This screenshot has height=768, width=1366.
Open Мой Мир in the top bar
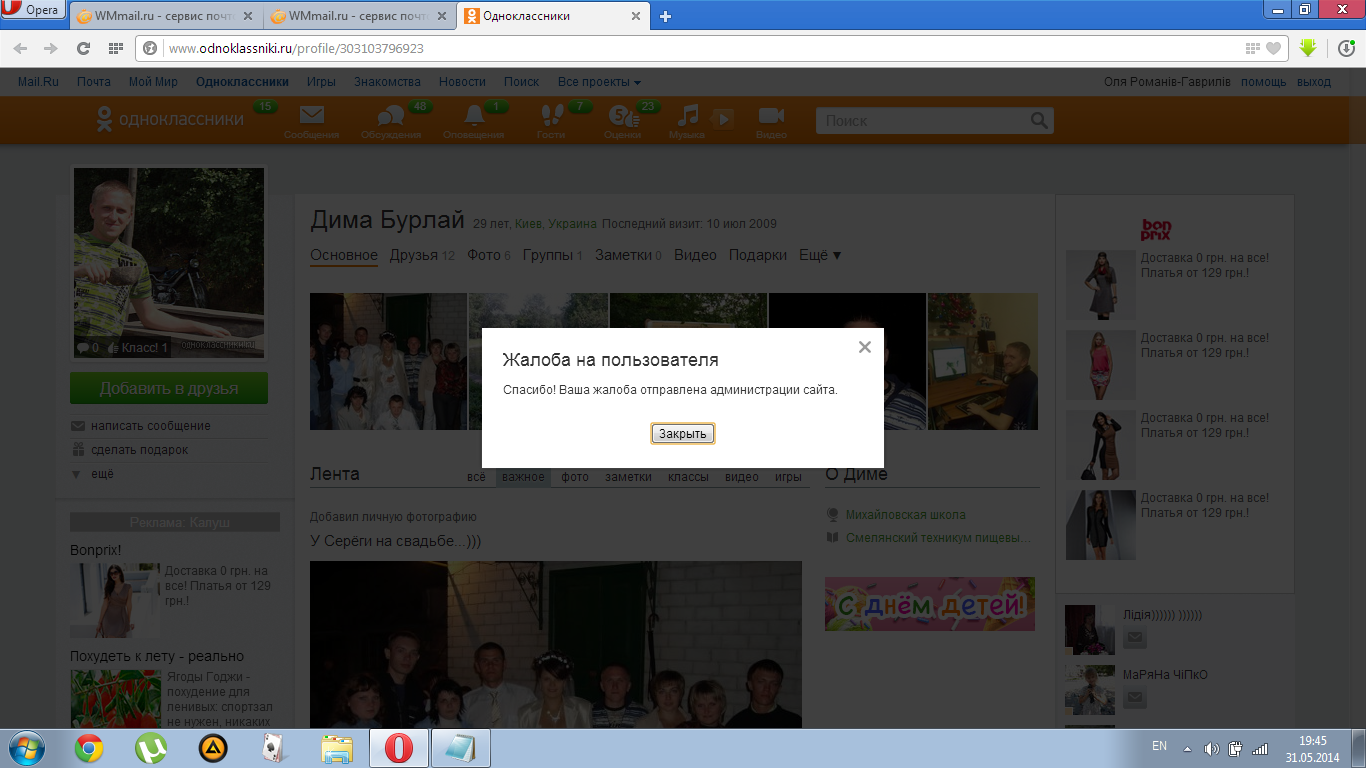(153, 82)
